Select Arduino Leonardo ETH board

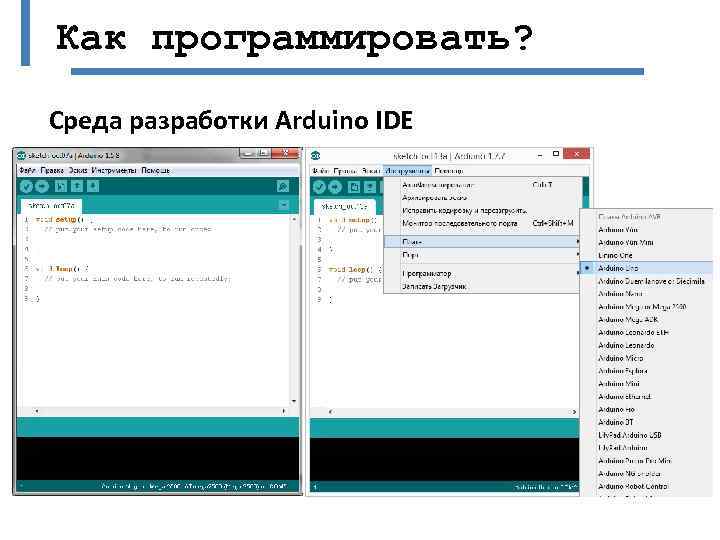(x=647, y=332)
